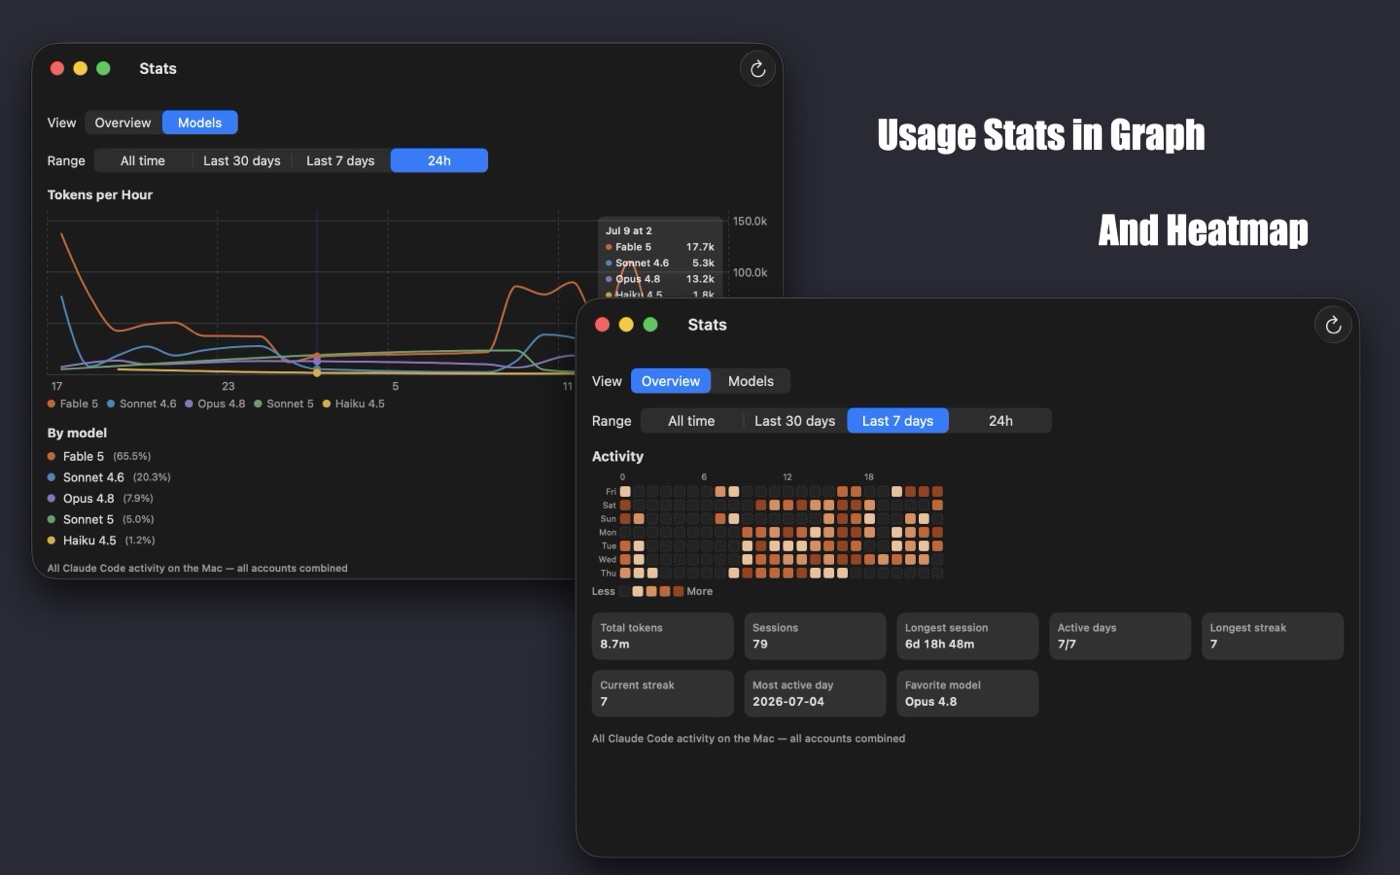Click the Fable 5 chart legend dot
Image resolution: width=1400 pixels, height=875 pixels.
[51, 404]
